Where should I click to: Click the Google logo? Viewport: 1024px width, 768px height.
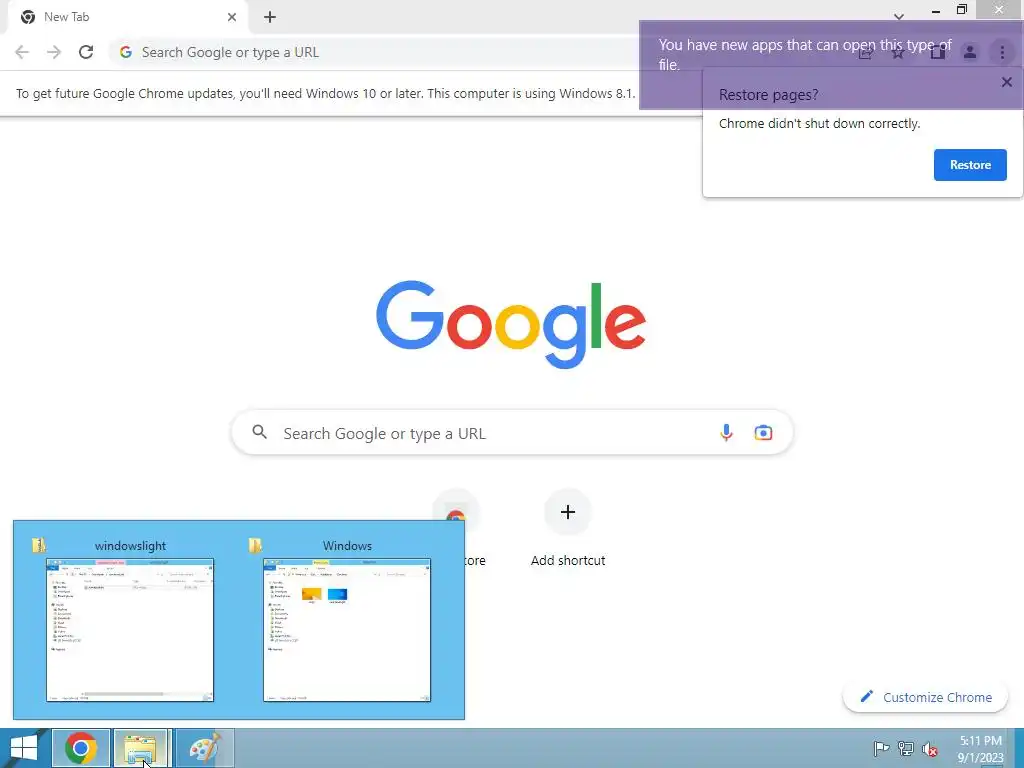[511, 325]
